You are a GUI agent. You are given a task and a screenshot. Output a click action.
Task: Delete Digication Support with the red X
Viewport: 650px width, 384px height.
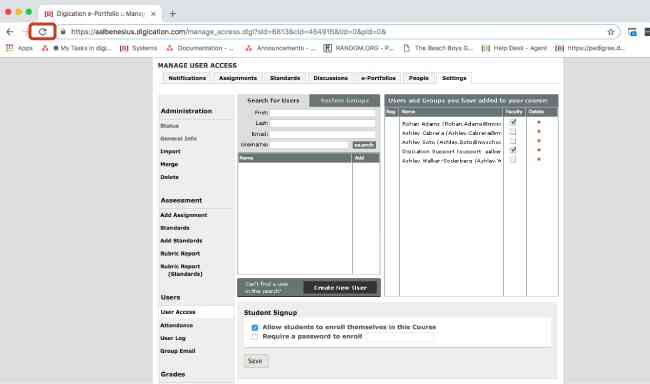pos(539,150)
